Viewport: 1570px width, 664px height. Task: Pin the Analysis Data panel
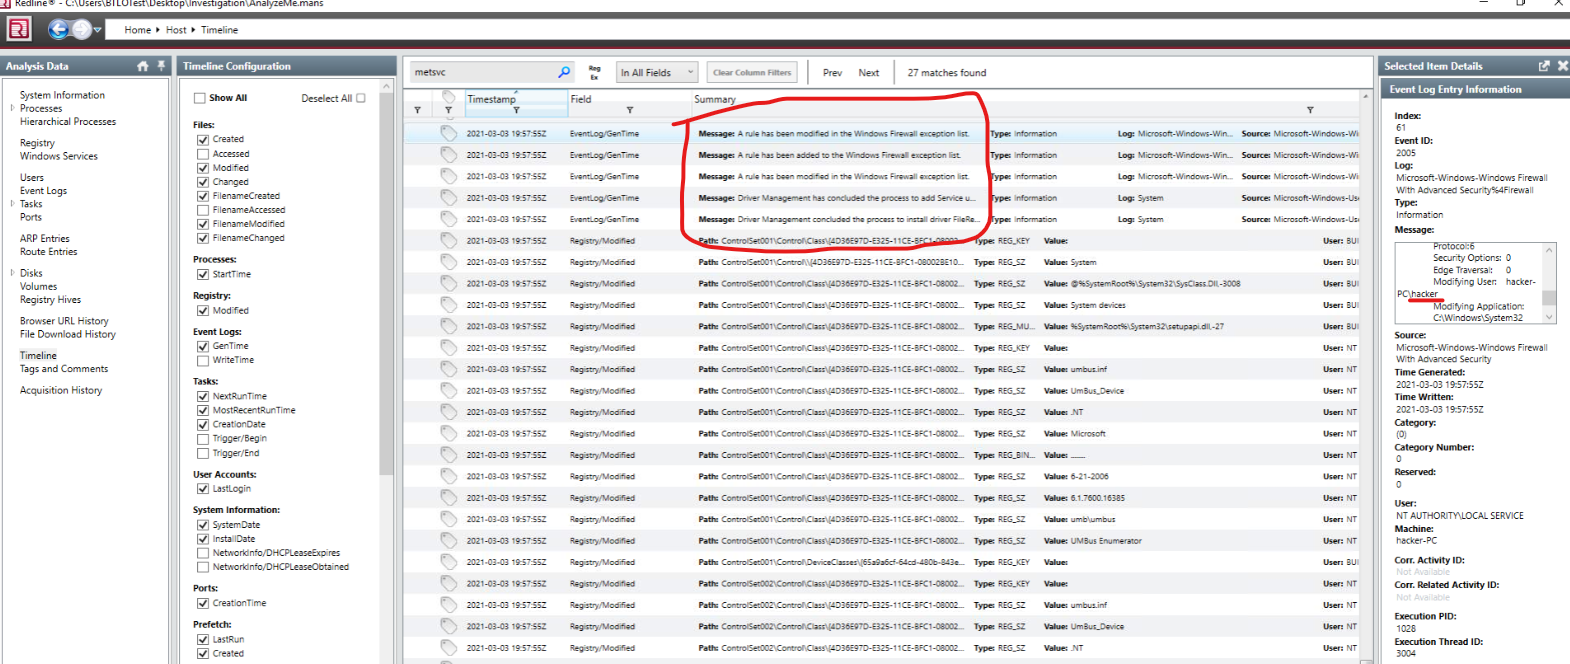(x=161, y=66)
